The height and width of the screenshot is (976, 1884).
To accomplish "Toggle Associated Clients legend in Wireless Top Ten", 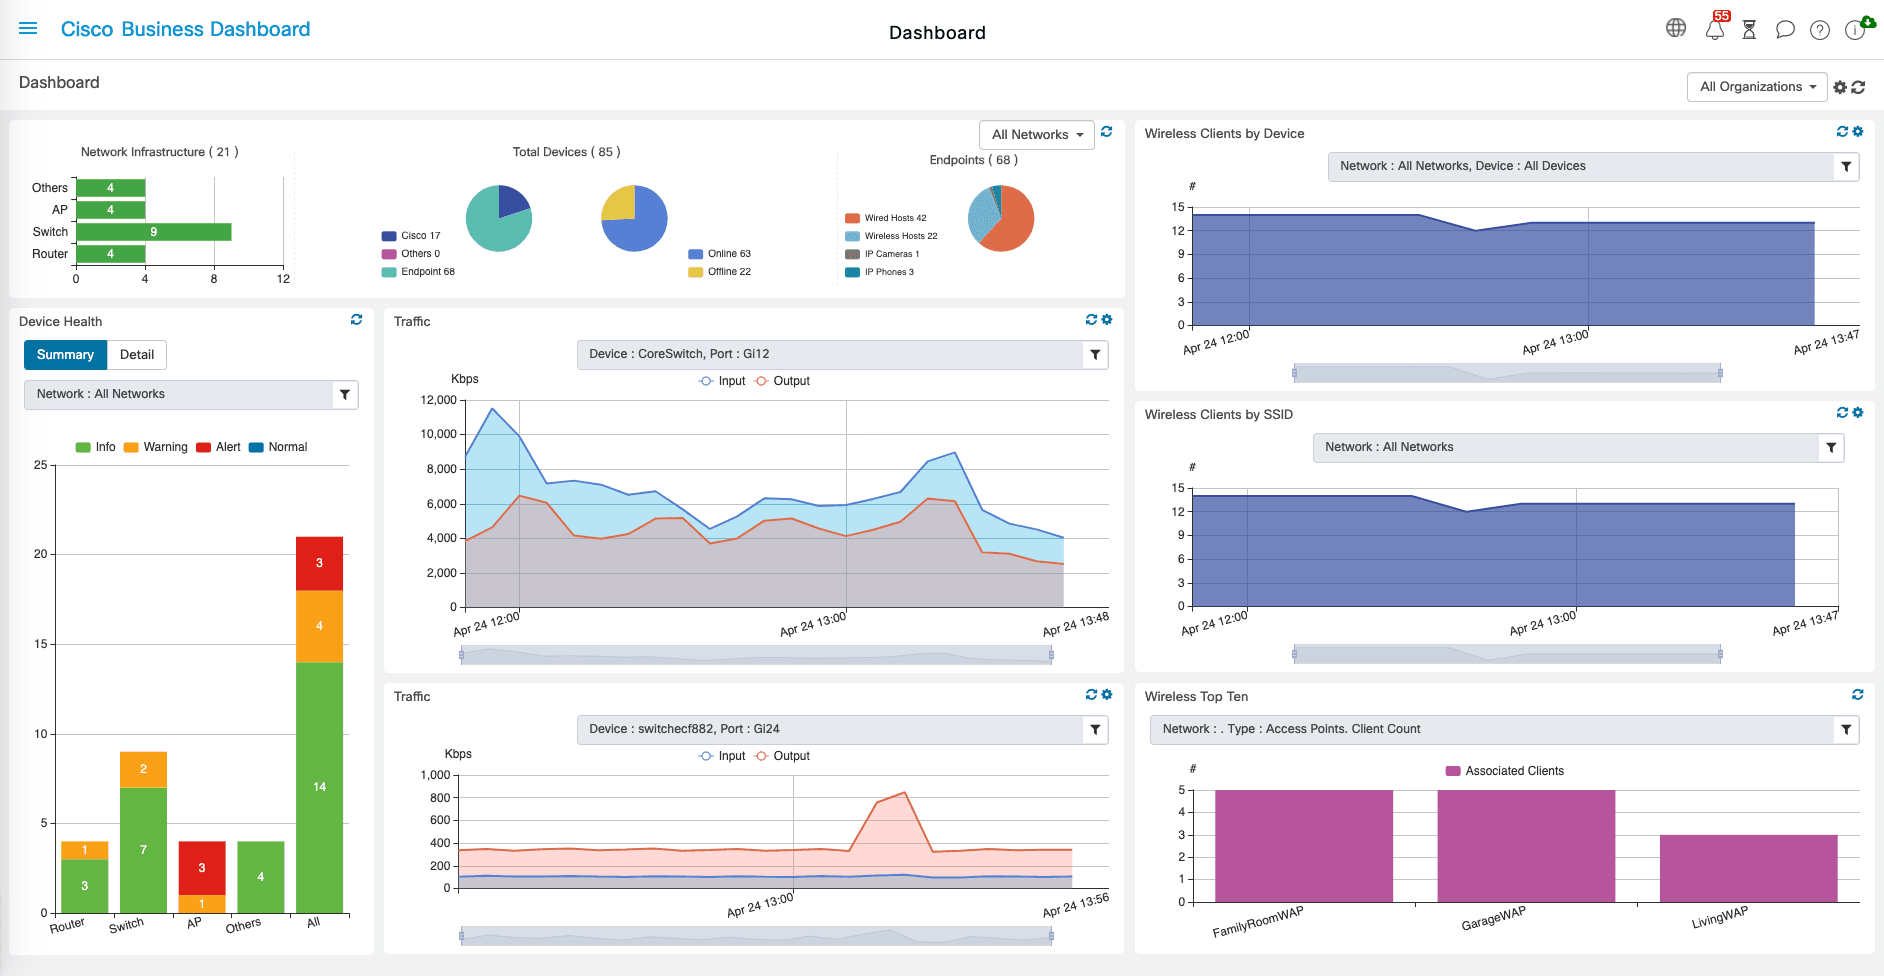I will click(x=1505, y=771).
